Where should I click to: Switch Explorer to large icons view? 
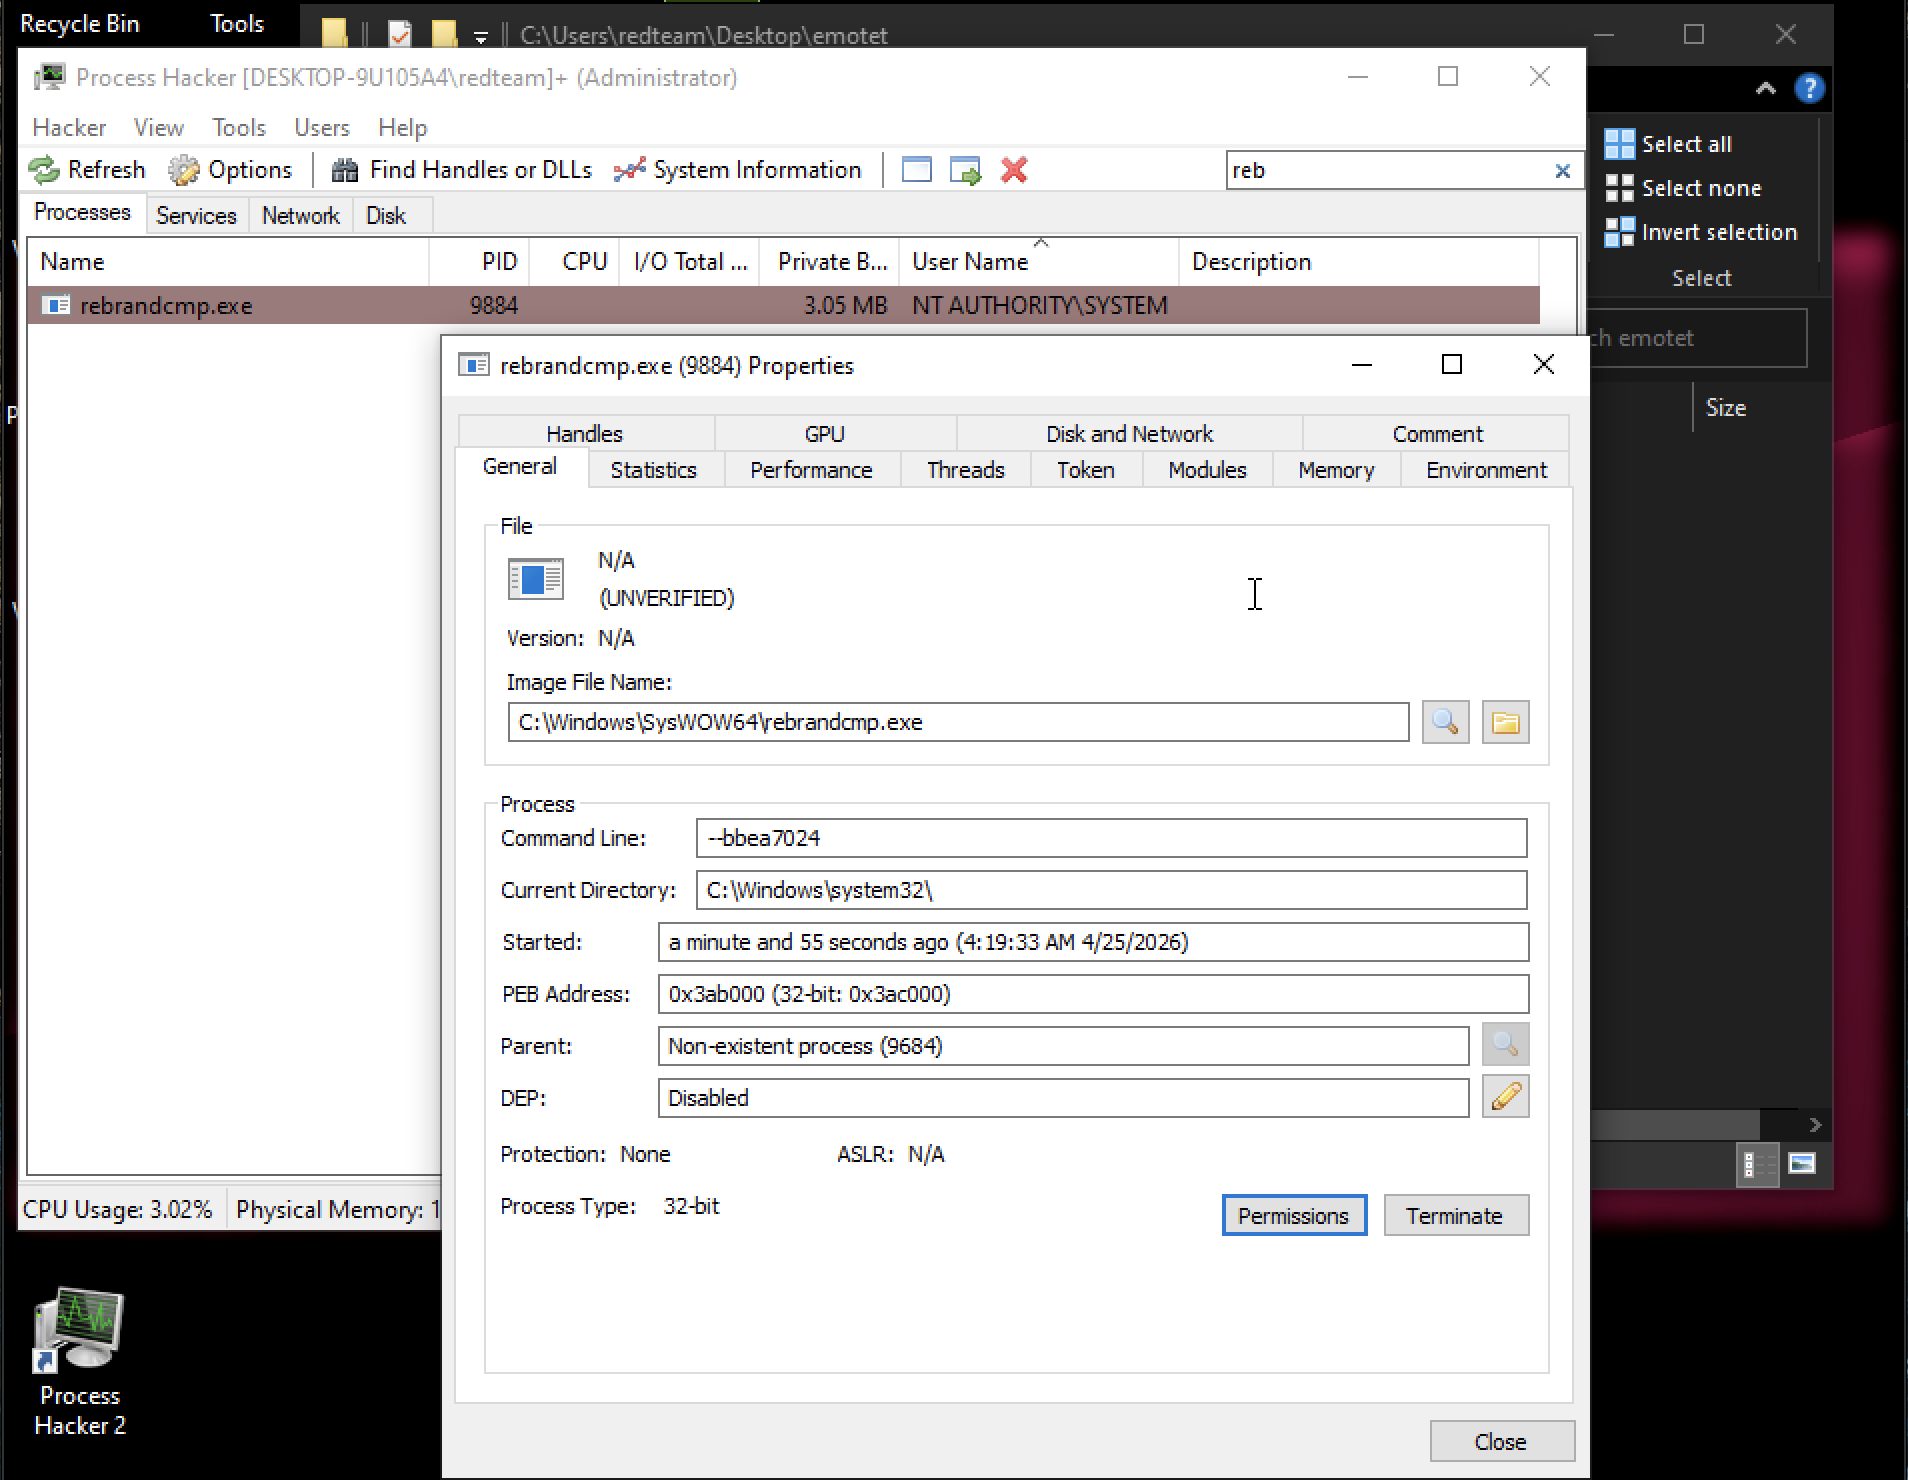[x=1802, y=1164]
